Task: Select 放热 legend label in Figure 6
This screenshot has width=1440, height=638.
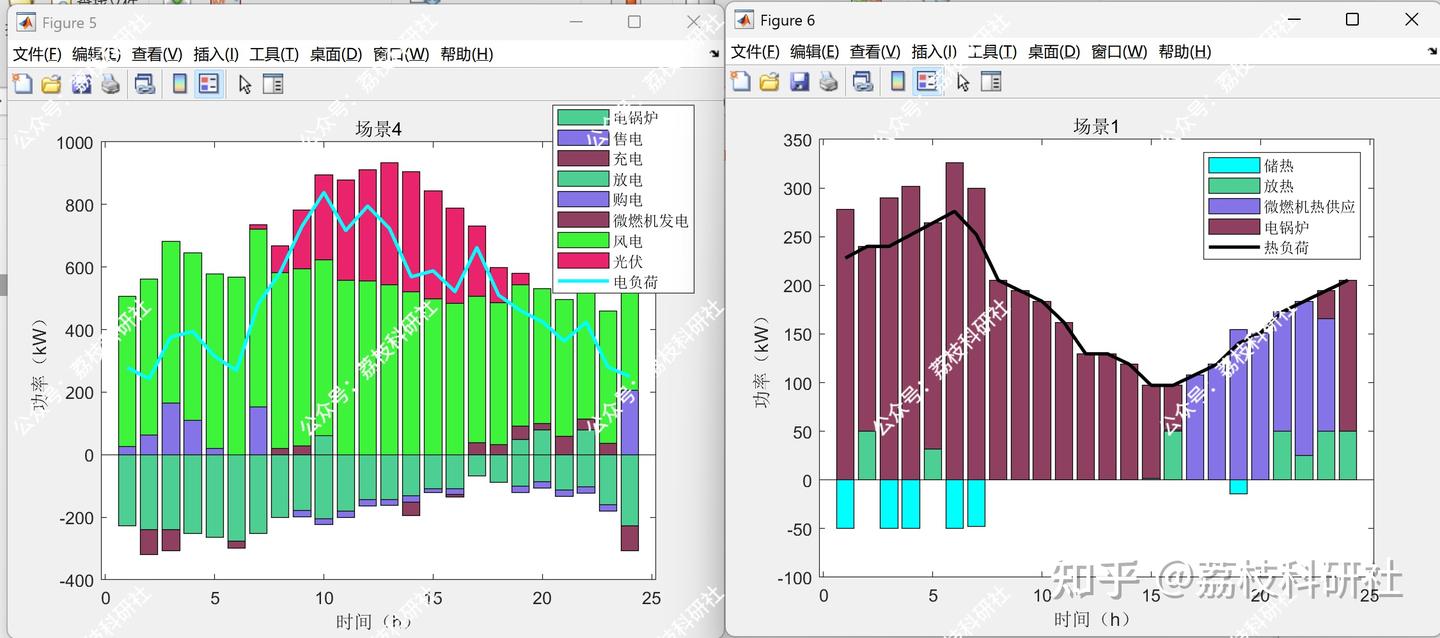Action: [x=1278, y=186]
